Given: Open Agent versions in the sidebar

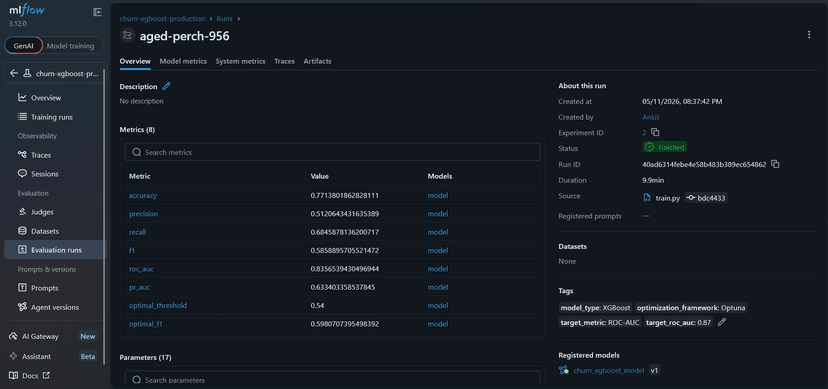Looking at the screenshot, I should click(55, 307).
